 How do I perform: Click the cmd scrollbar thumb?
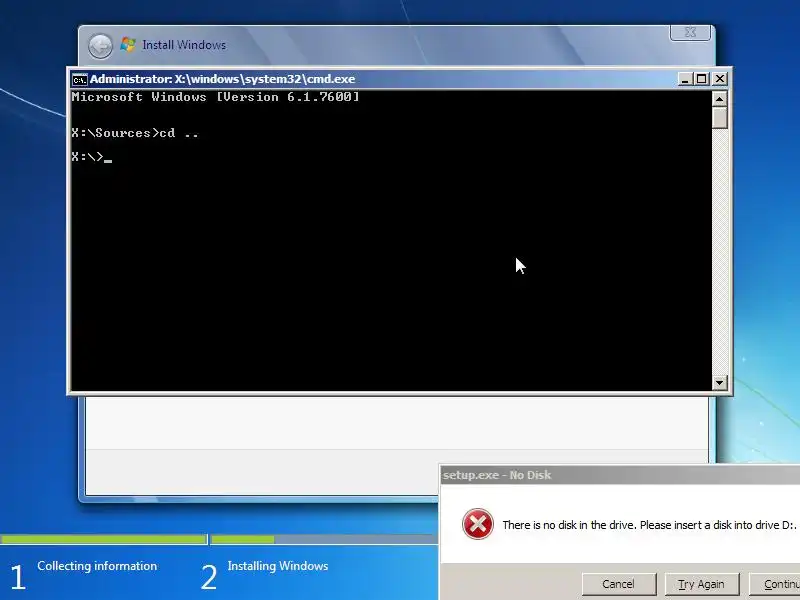(719, 118)
